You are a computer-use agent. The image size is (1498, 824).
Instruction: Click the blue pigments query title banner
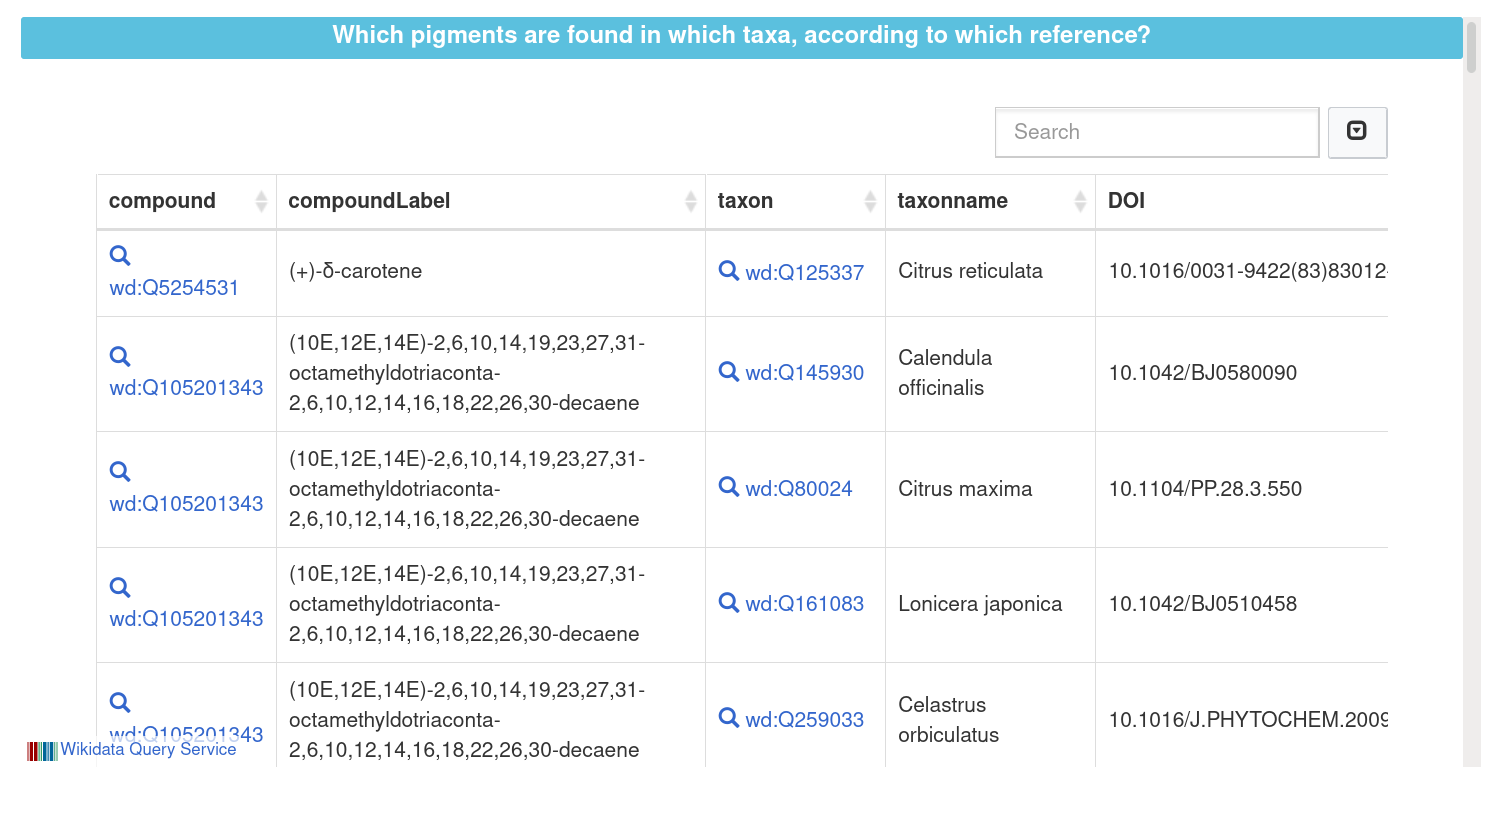[741, 37]
